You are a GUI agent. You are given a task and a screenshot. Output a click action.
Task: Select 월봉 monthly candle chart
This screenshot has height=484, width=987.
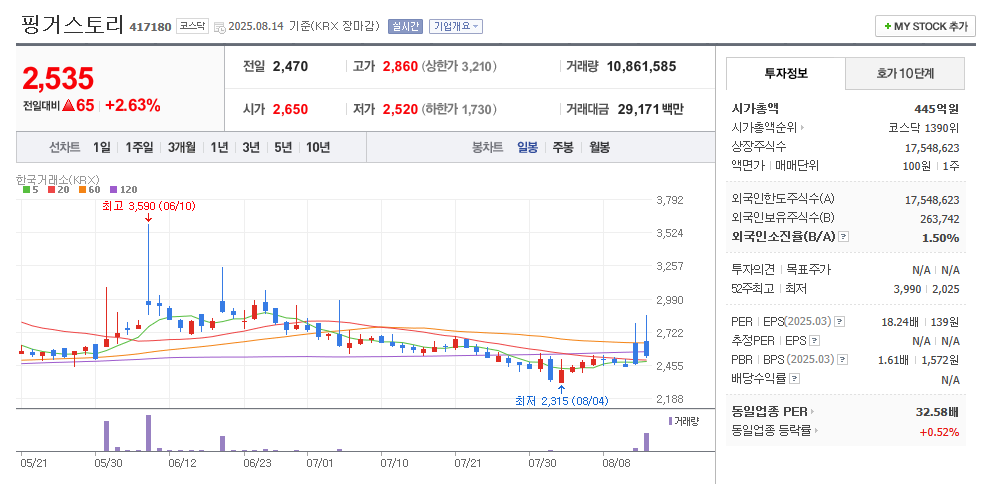tap(599, 147)
